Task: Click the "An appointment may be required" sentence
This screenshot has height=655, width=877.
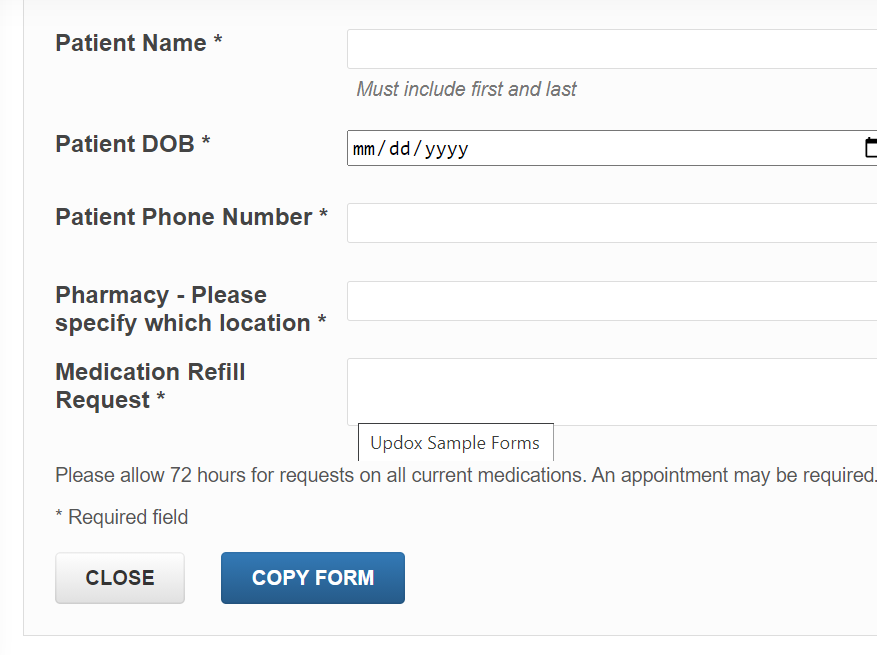Action: coord(734,475)
